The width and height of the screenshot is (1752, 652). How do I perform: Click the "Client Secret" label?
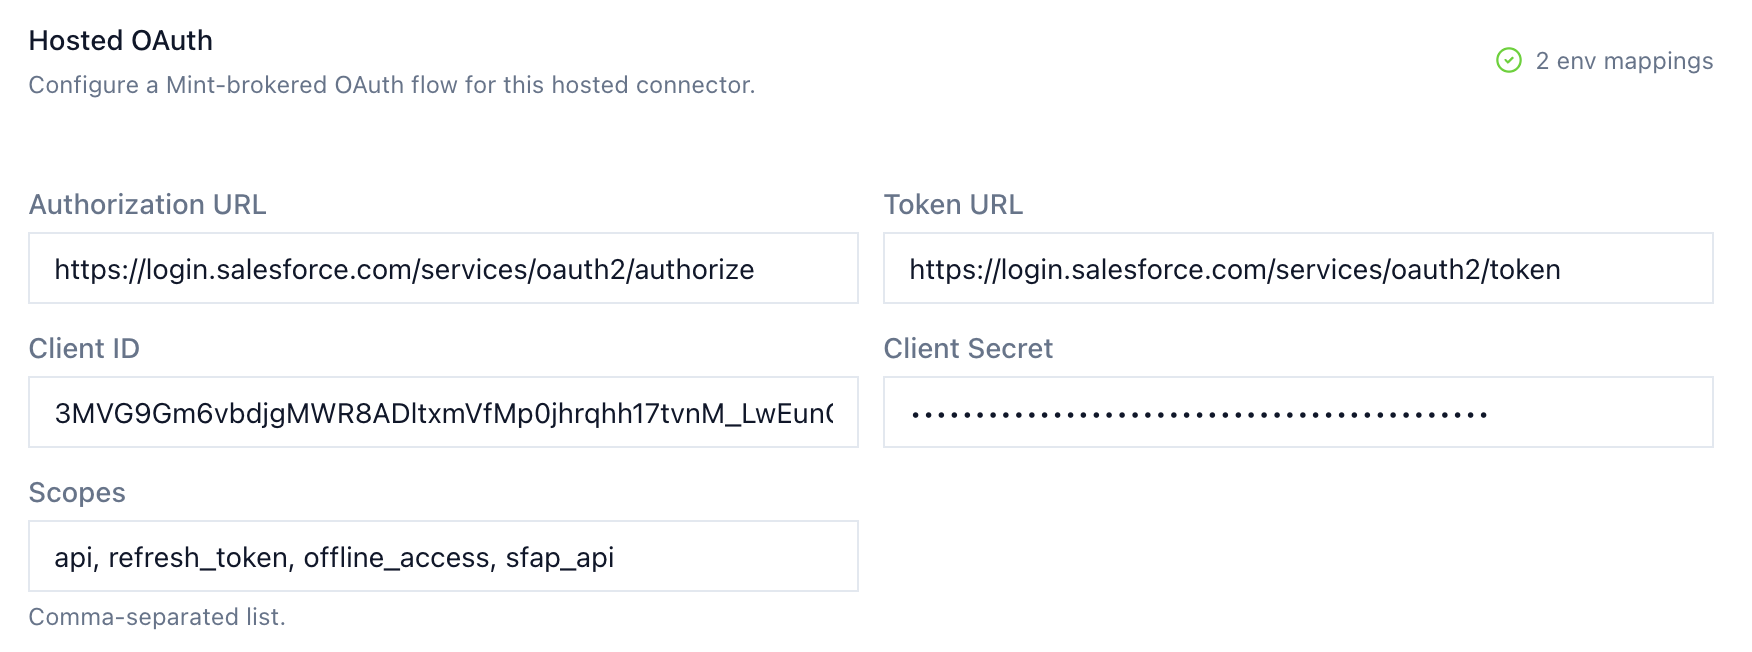(x=968, y=349)
